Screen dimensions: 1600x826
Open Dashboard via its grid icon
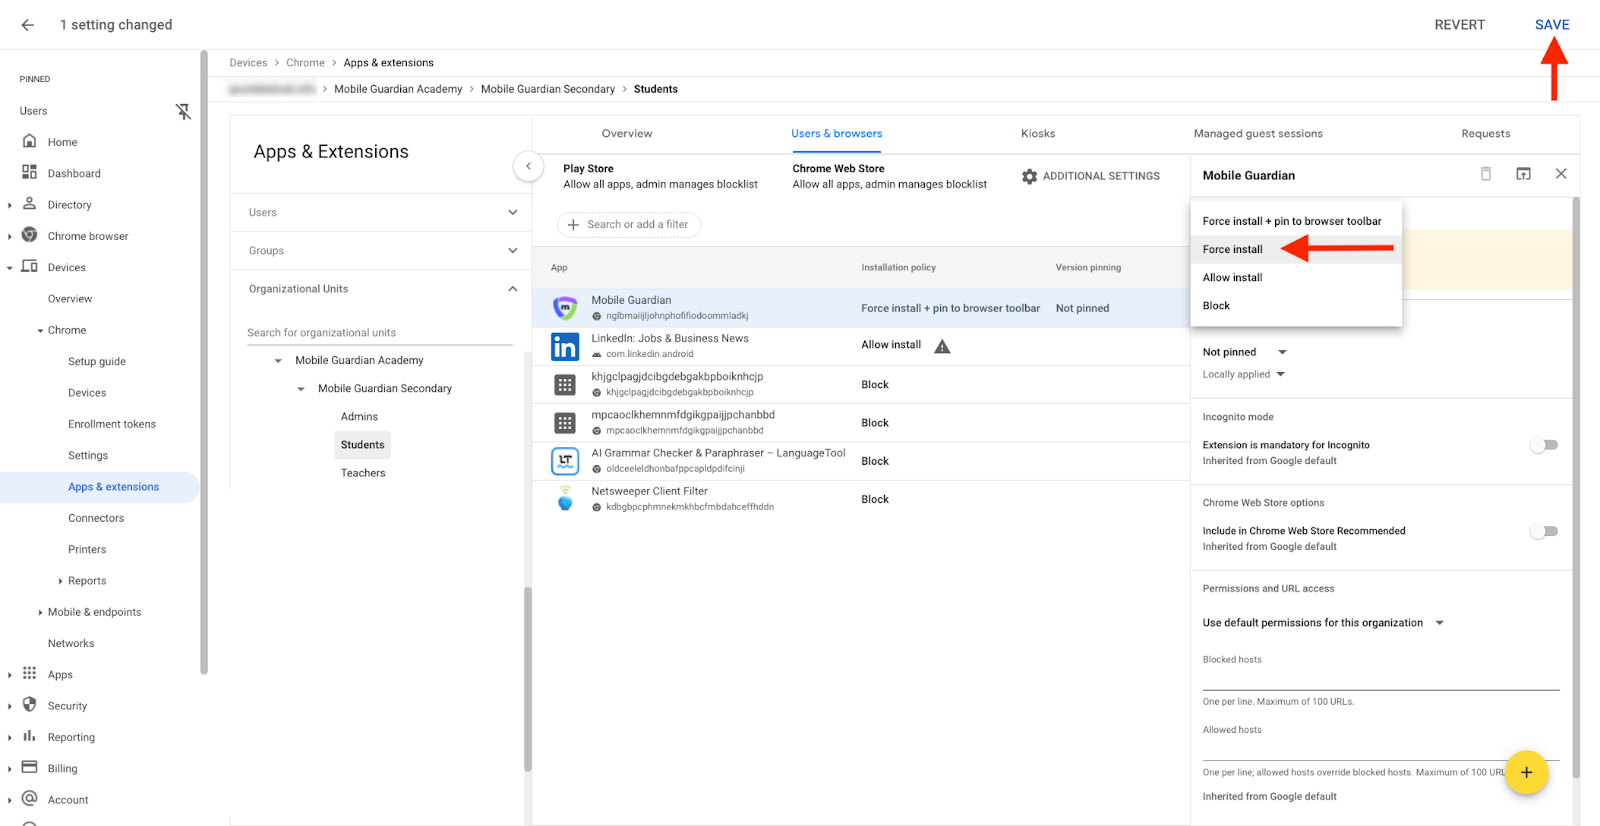tap(30, 173)
